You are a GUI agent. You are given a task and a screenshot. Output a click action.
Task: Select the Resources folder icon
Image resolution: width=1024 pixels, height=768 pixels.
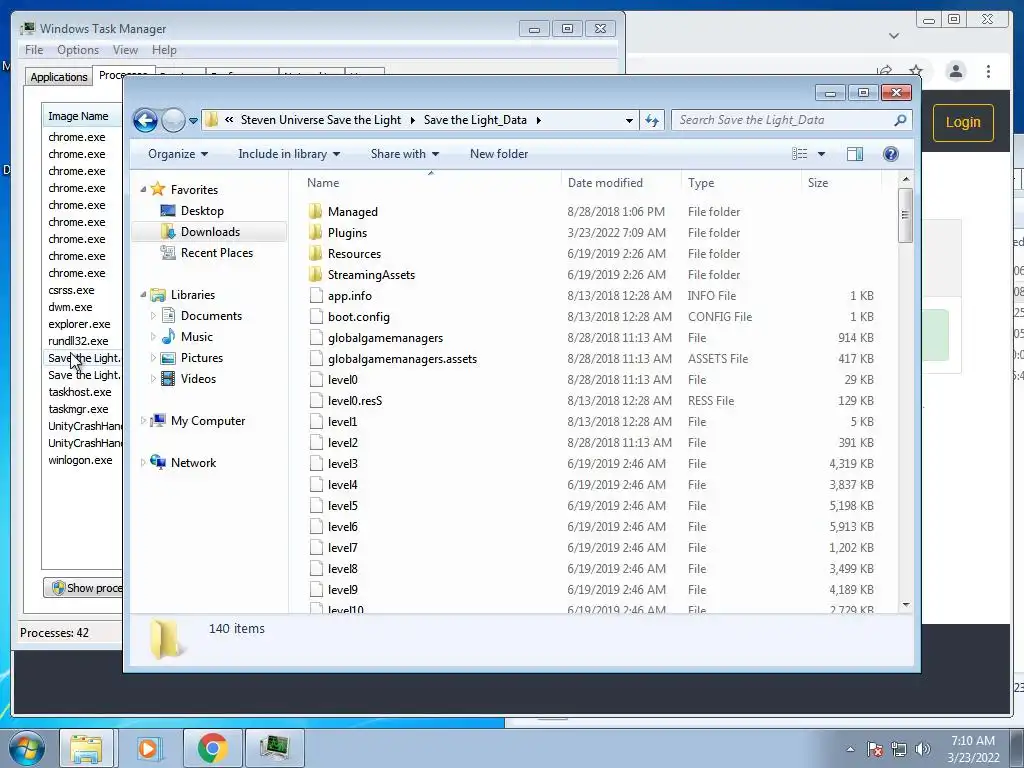[315, 253]
